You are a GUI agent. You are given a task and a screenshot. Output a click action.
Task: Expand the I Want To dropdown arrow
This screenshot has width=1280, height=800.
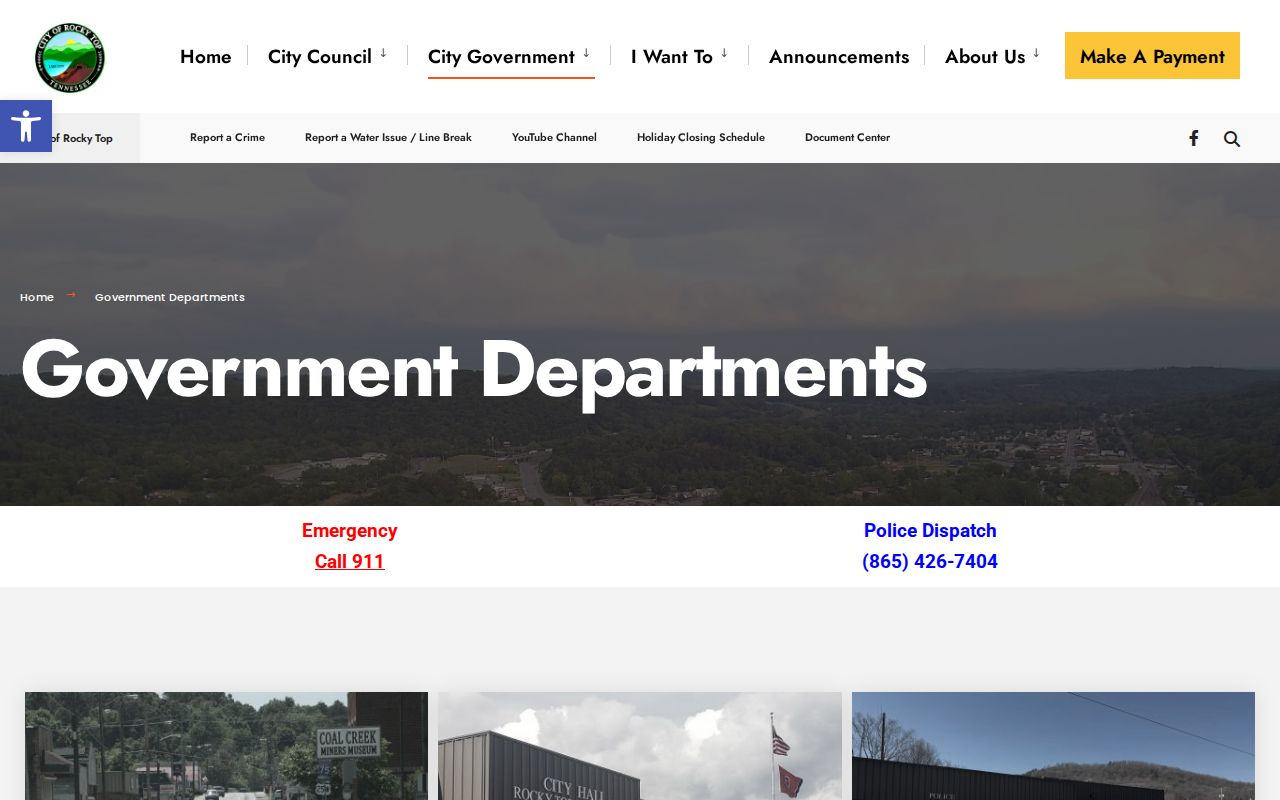click(x=724, y=54)
